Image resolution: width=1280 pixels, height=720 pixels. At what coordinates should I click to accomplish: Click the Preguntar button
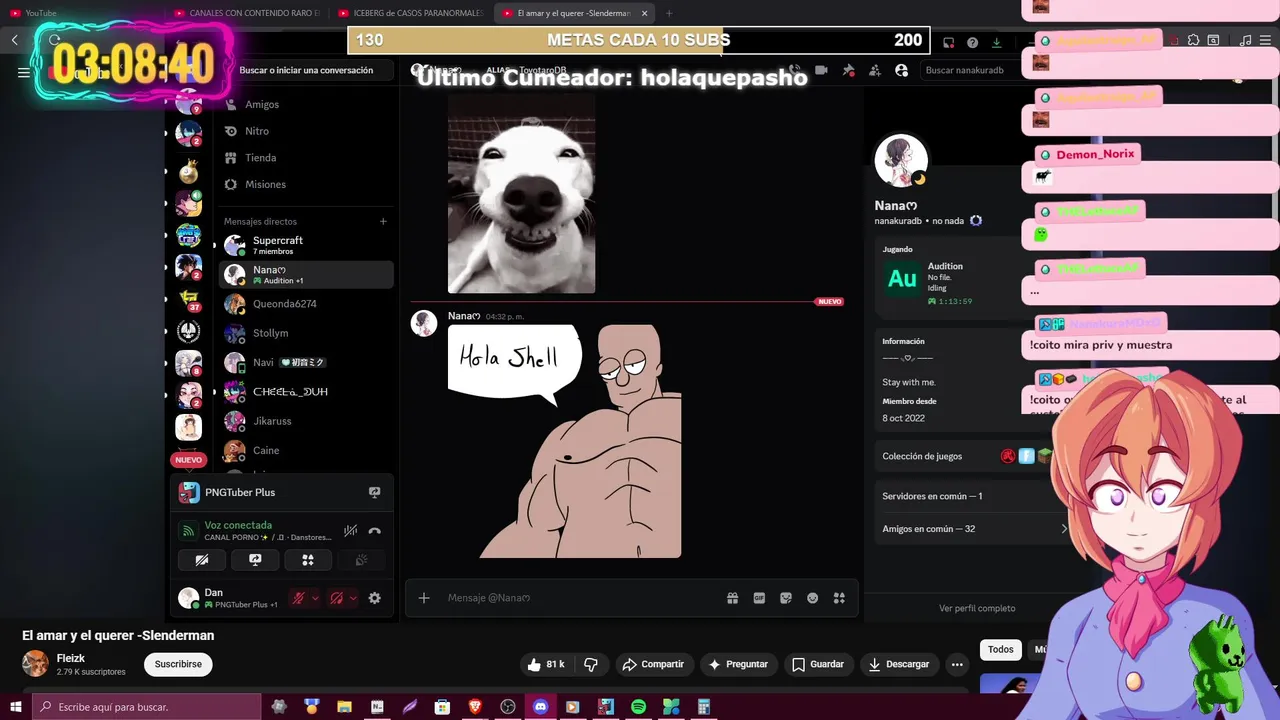tap(738, 664)
